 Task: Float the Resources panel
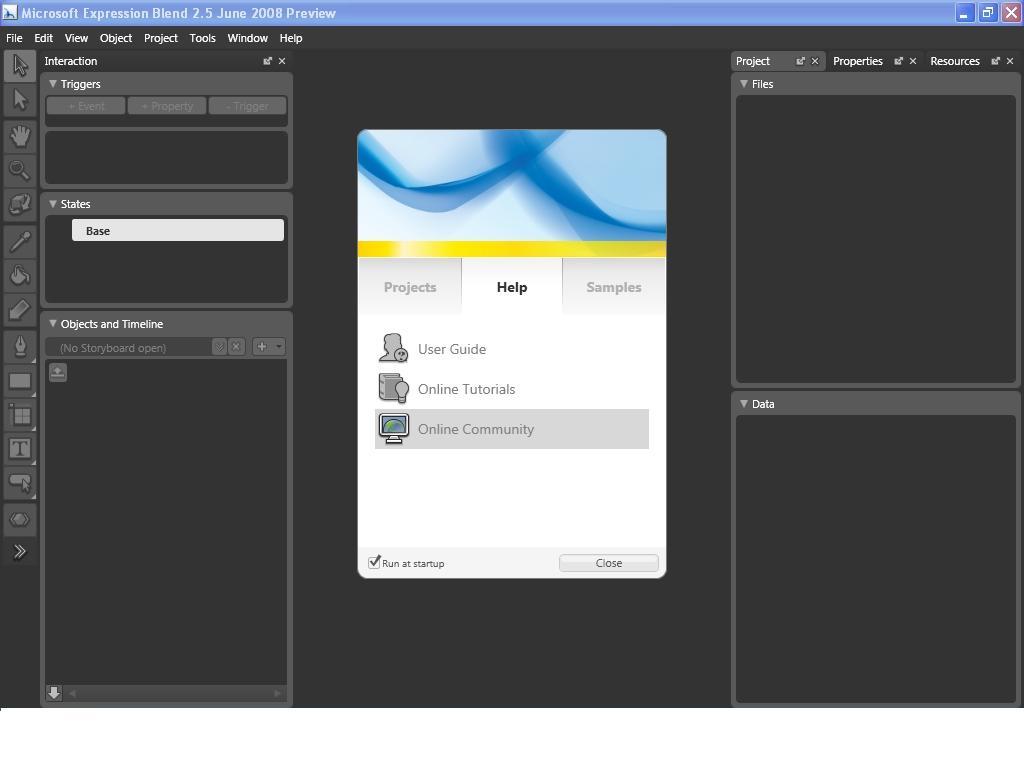click(x=995, y=61)
